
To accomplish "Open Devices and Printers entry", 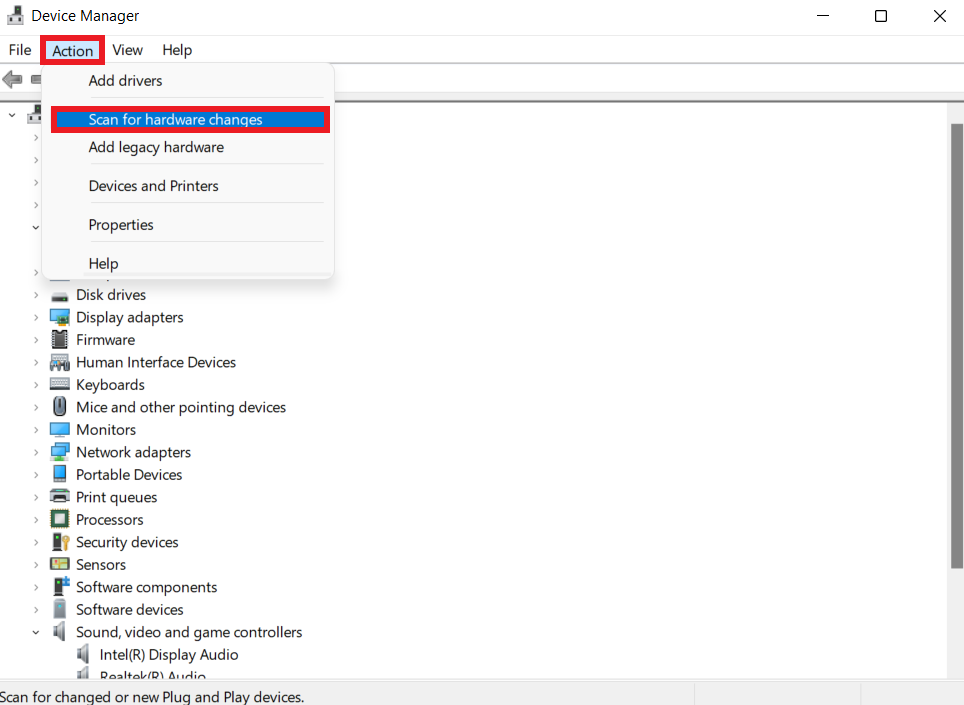I will pos(154,186).
